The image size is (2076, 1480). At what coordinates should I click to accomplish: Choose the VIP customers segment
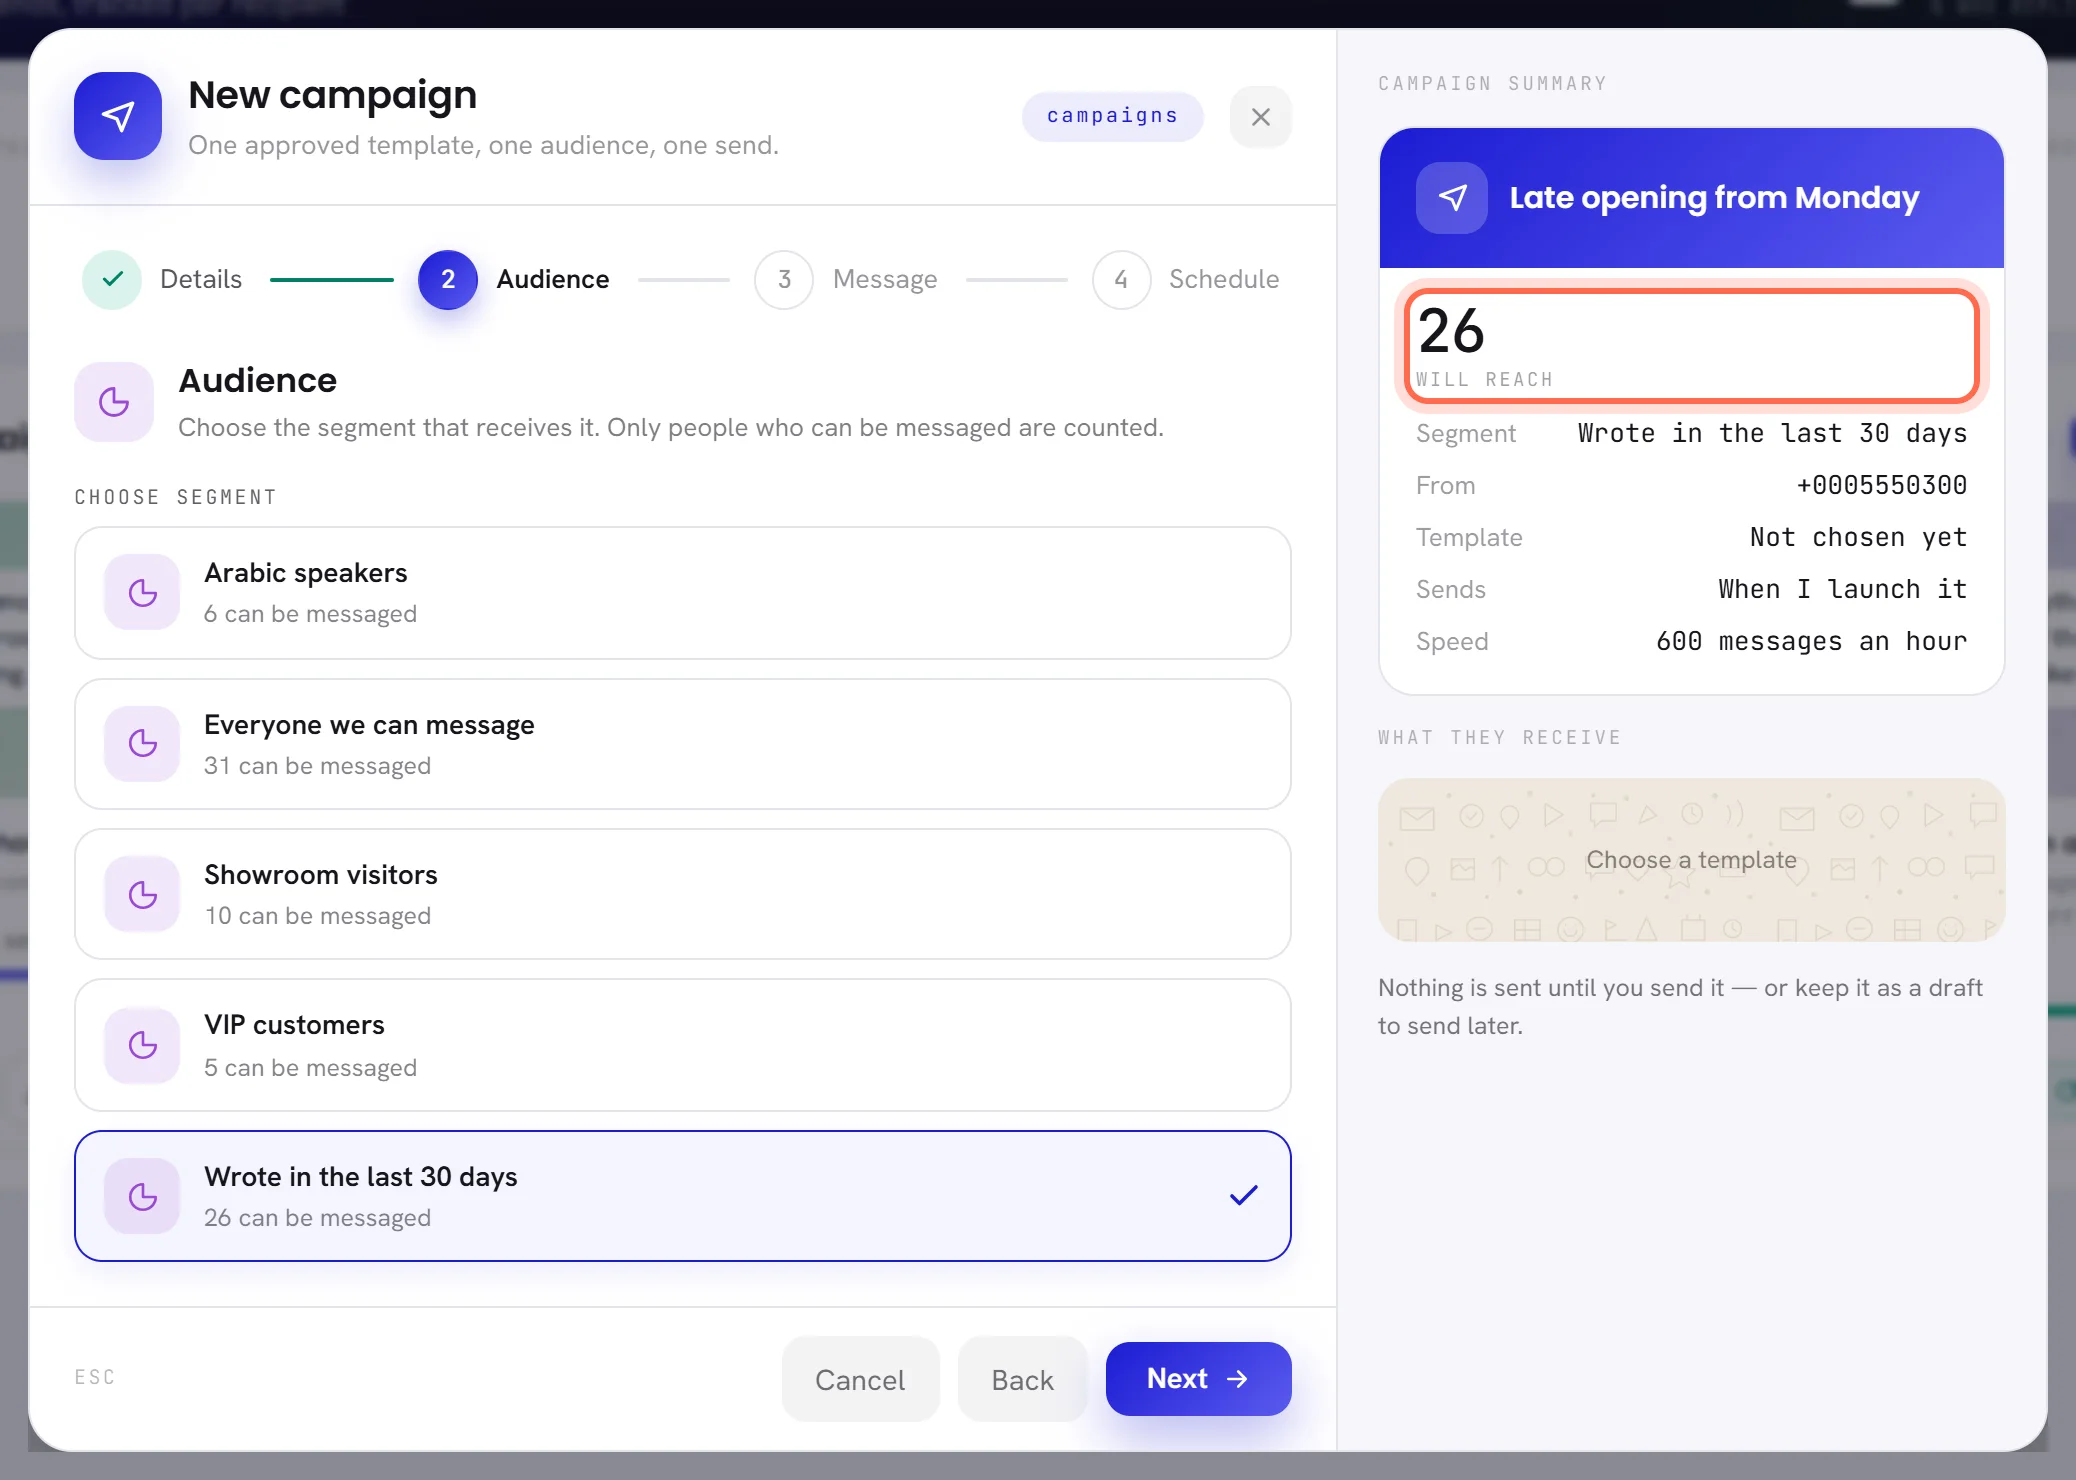(683, 1045)
